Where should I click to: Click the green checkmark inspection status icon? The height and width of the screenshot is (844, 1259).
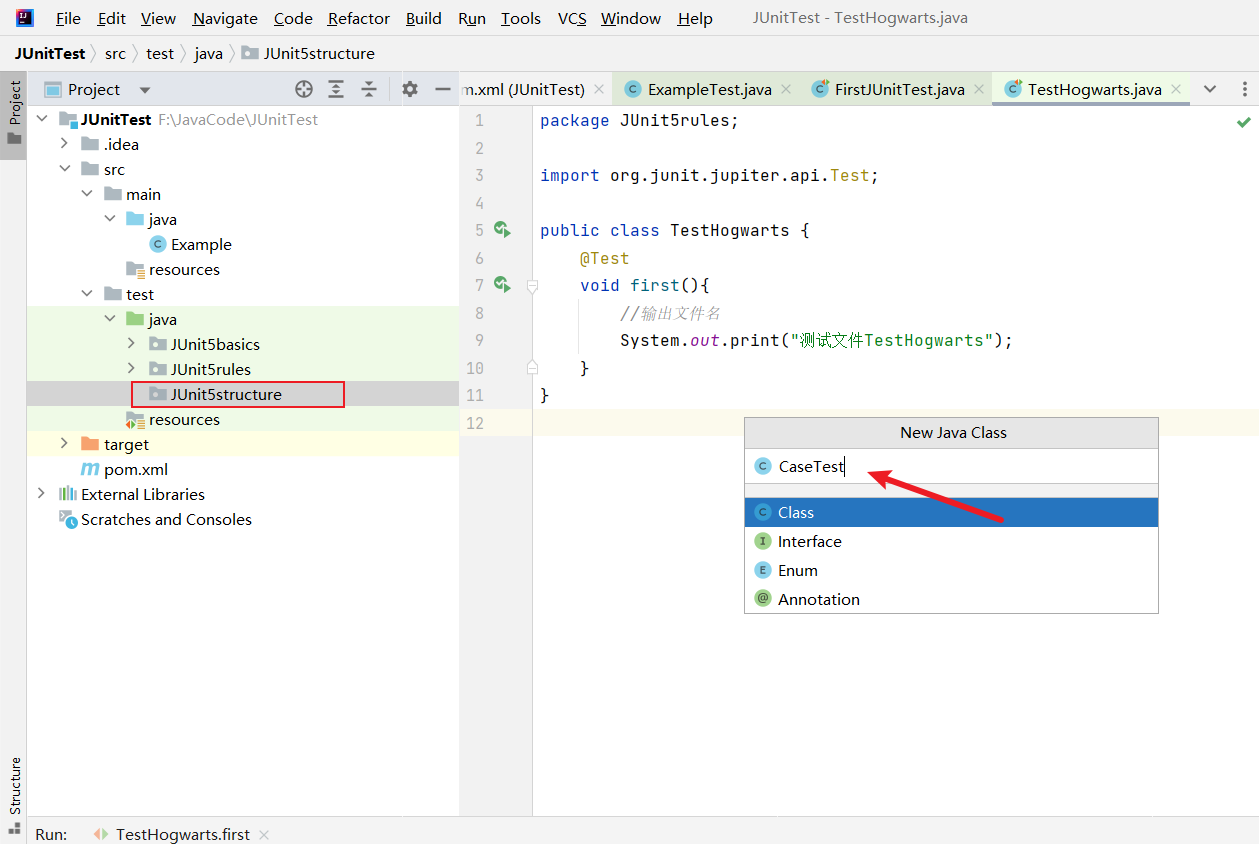[x=1243, y=122]
